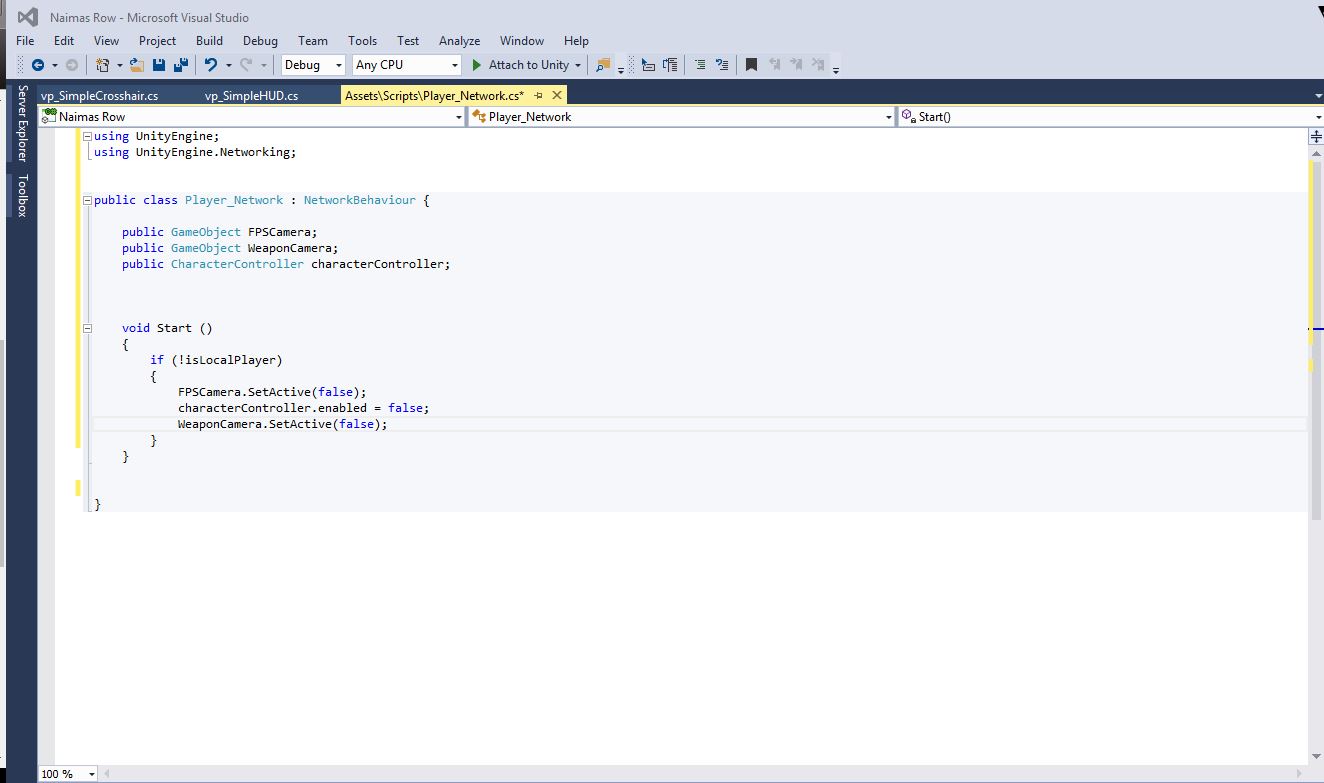The height and width of the screenshot is (783, 1324).
Task: Open the New Project dropdown arrow
Action: [x=119, y=66]
